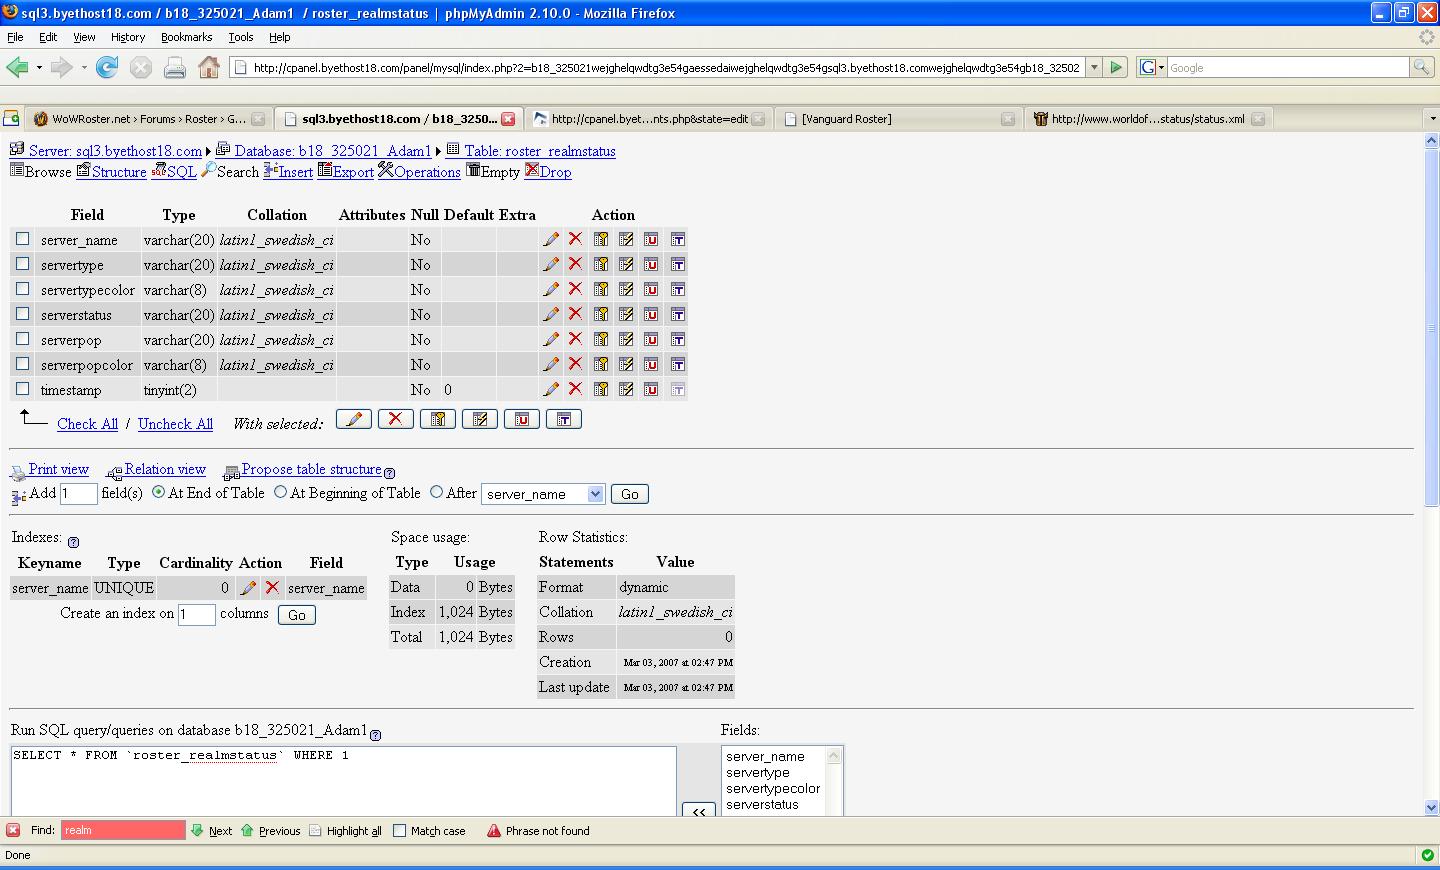
Task: Open the URL bar history dropdown
Action: point(1094,67)
